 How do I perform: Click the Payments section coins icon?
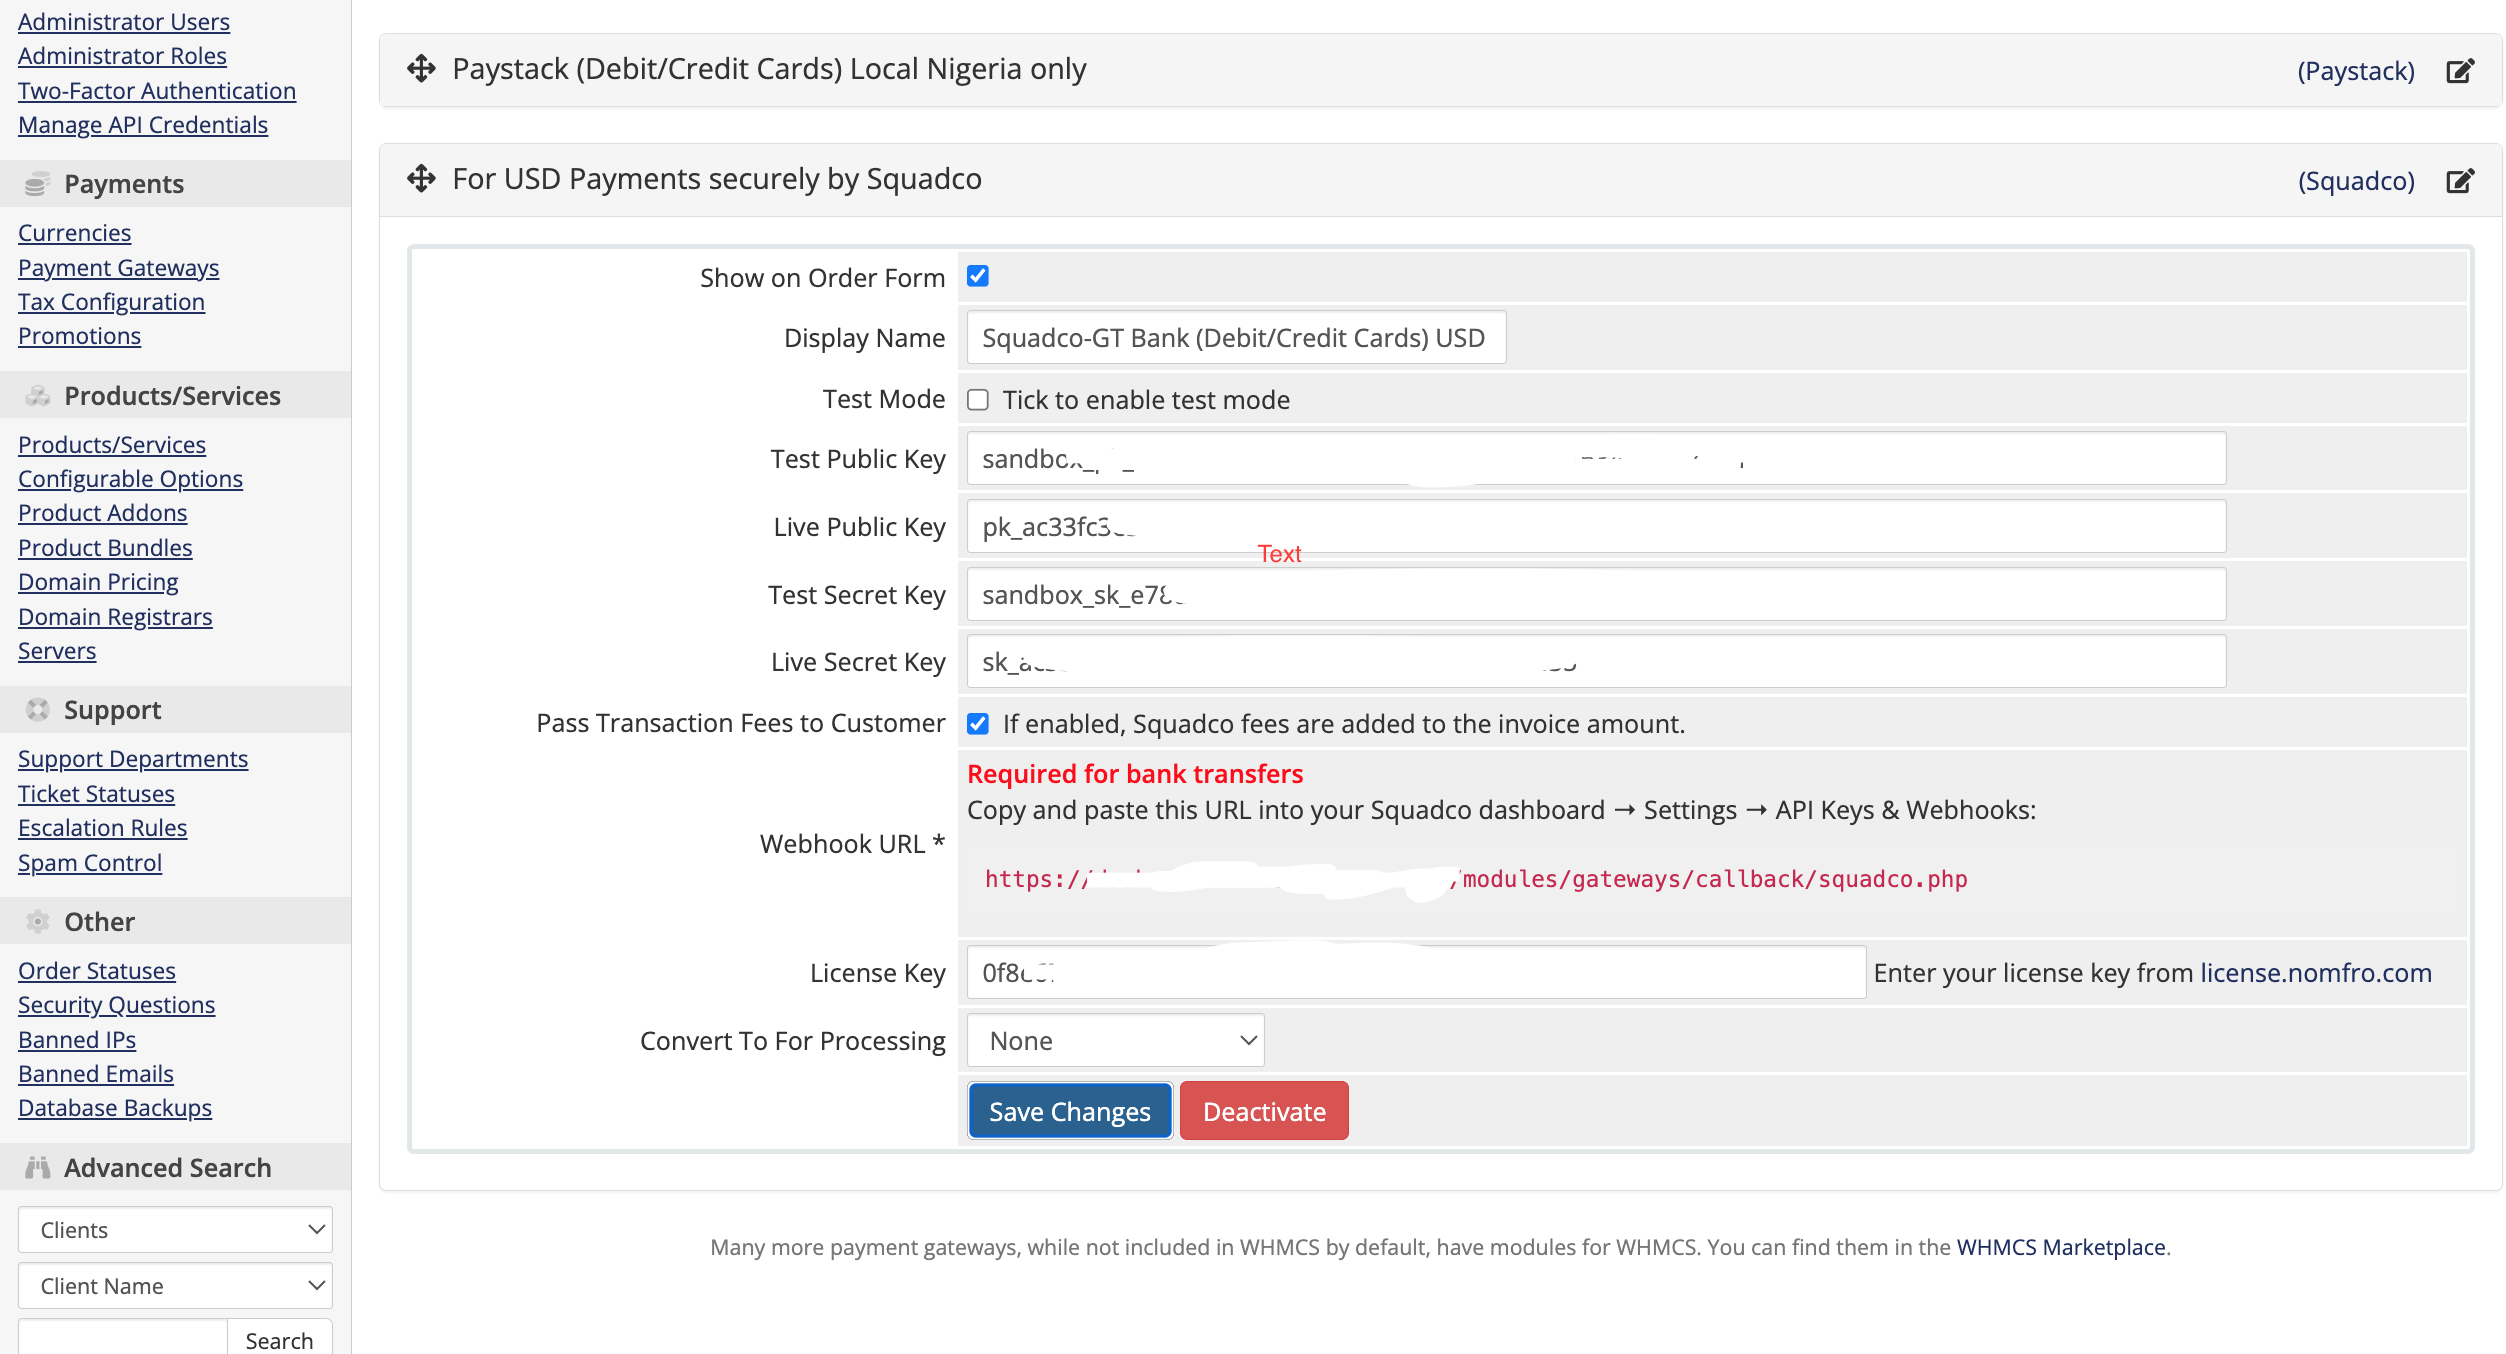click(37, 184)
